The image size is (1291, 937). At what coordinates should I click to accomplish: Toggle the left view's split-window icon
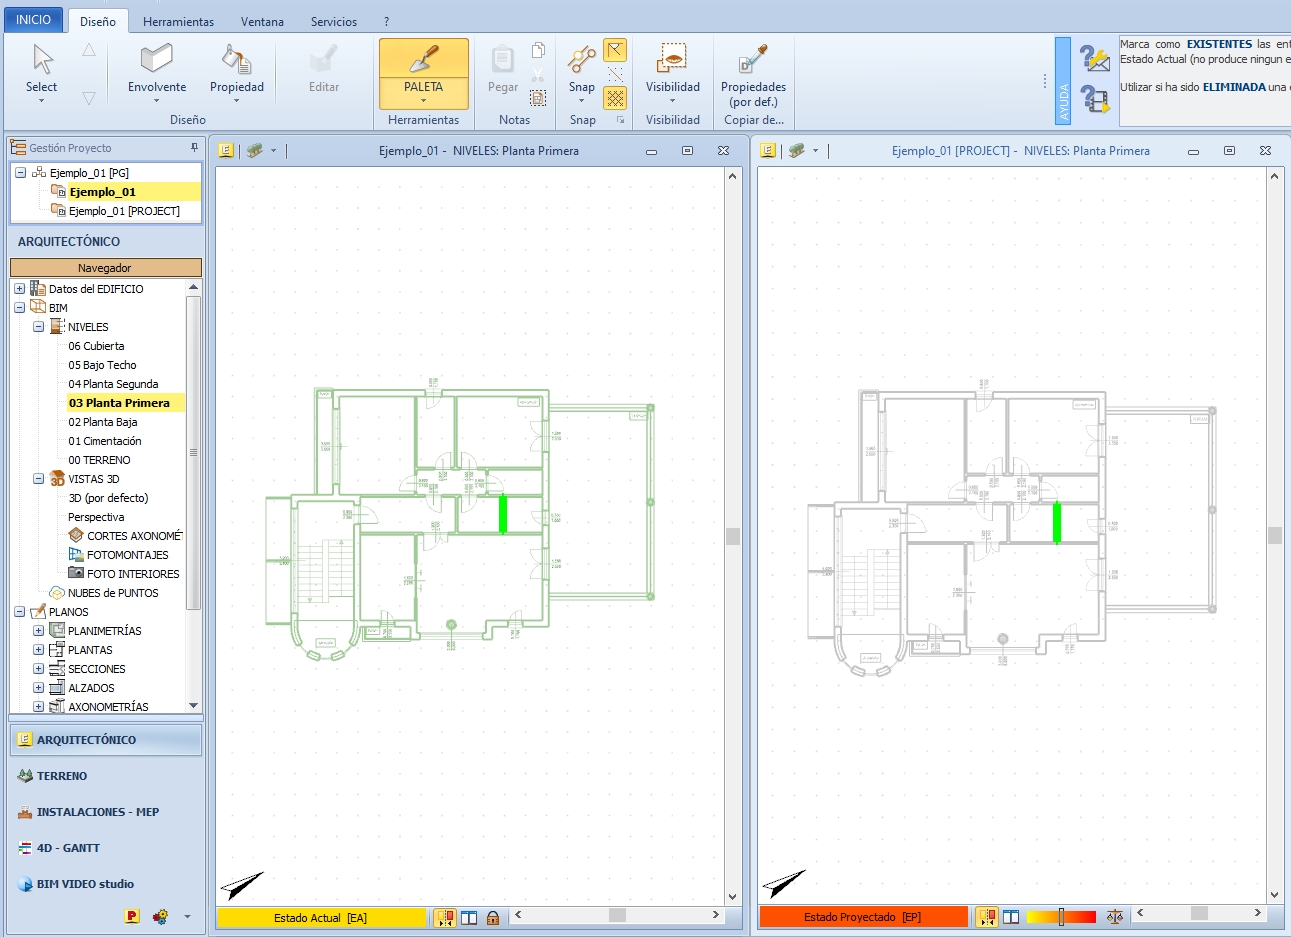tap(469, 917)
